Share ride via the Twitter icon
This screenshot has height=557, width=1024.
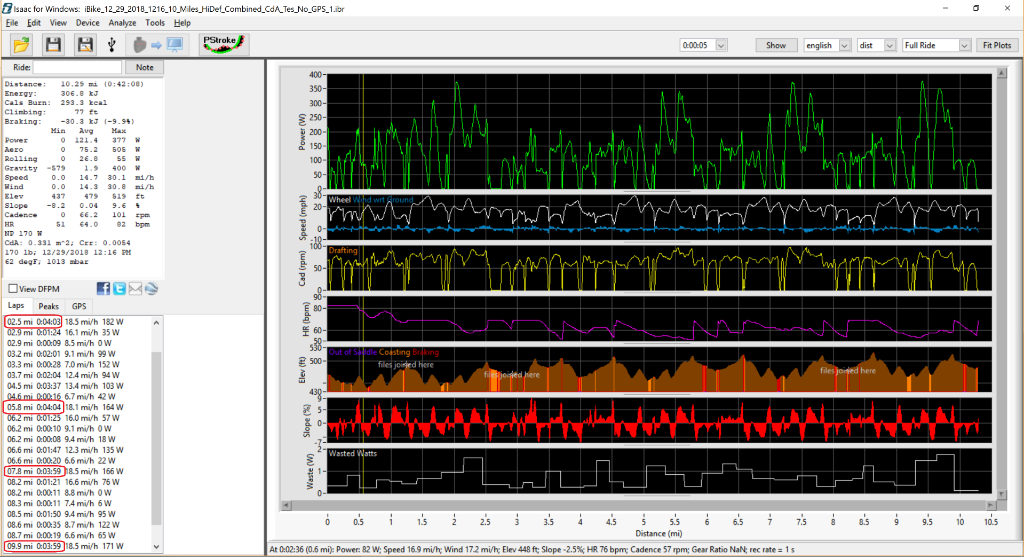coord(117,289)
